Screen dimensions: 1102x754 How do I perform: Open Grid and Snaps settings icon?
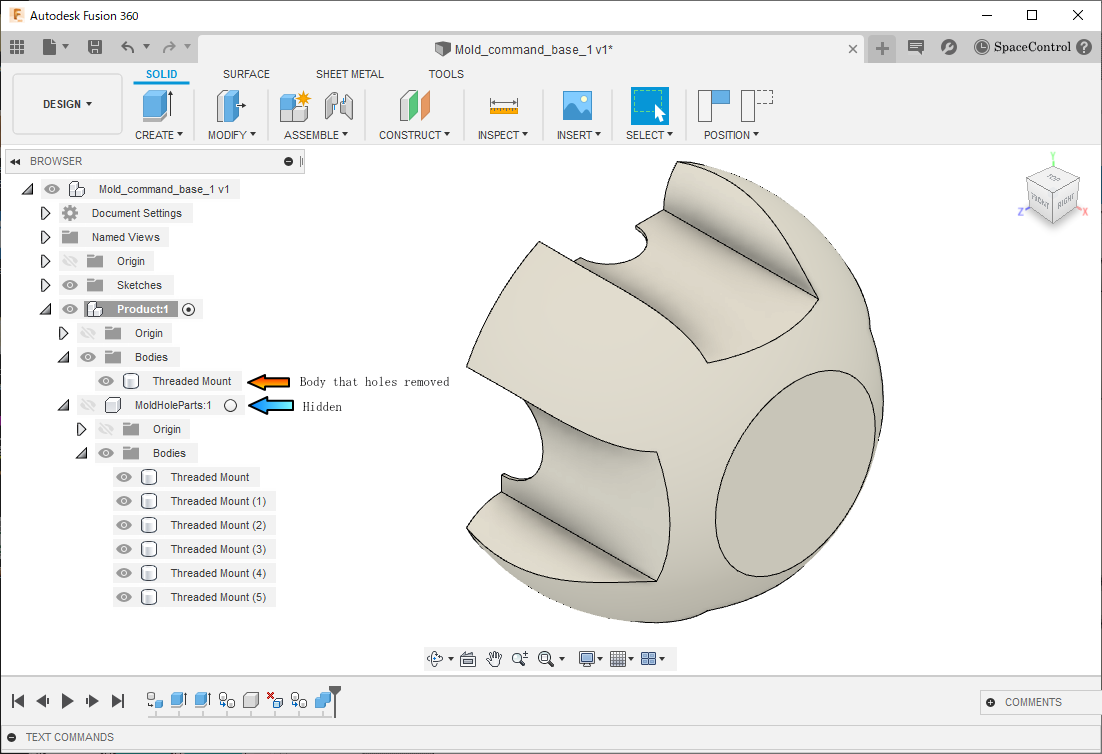pos(618,658)
